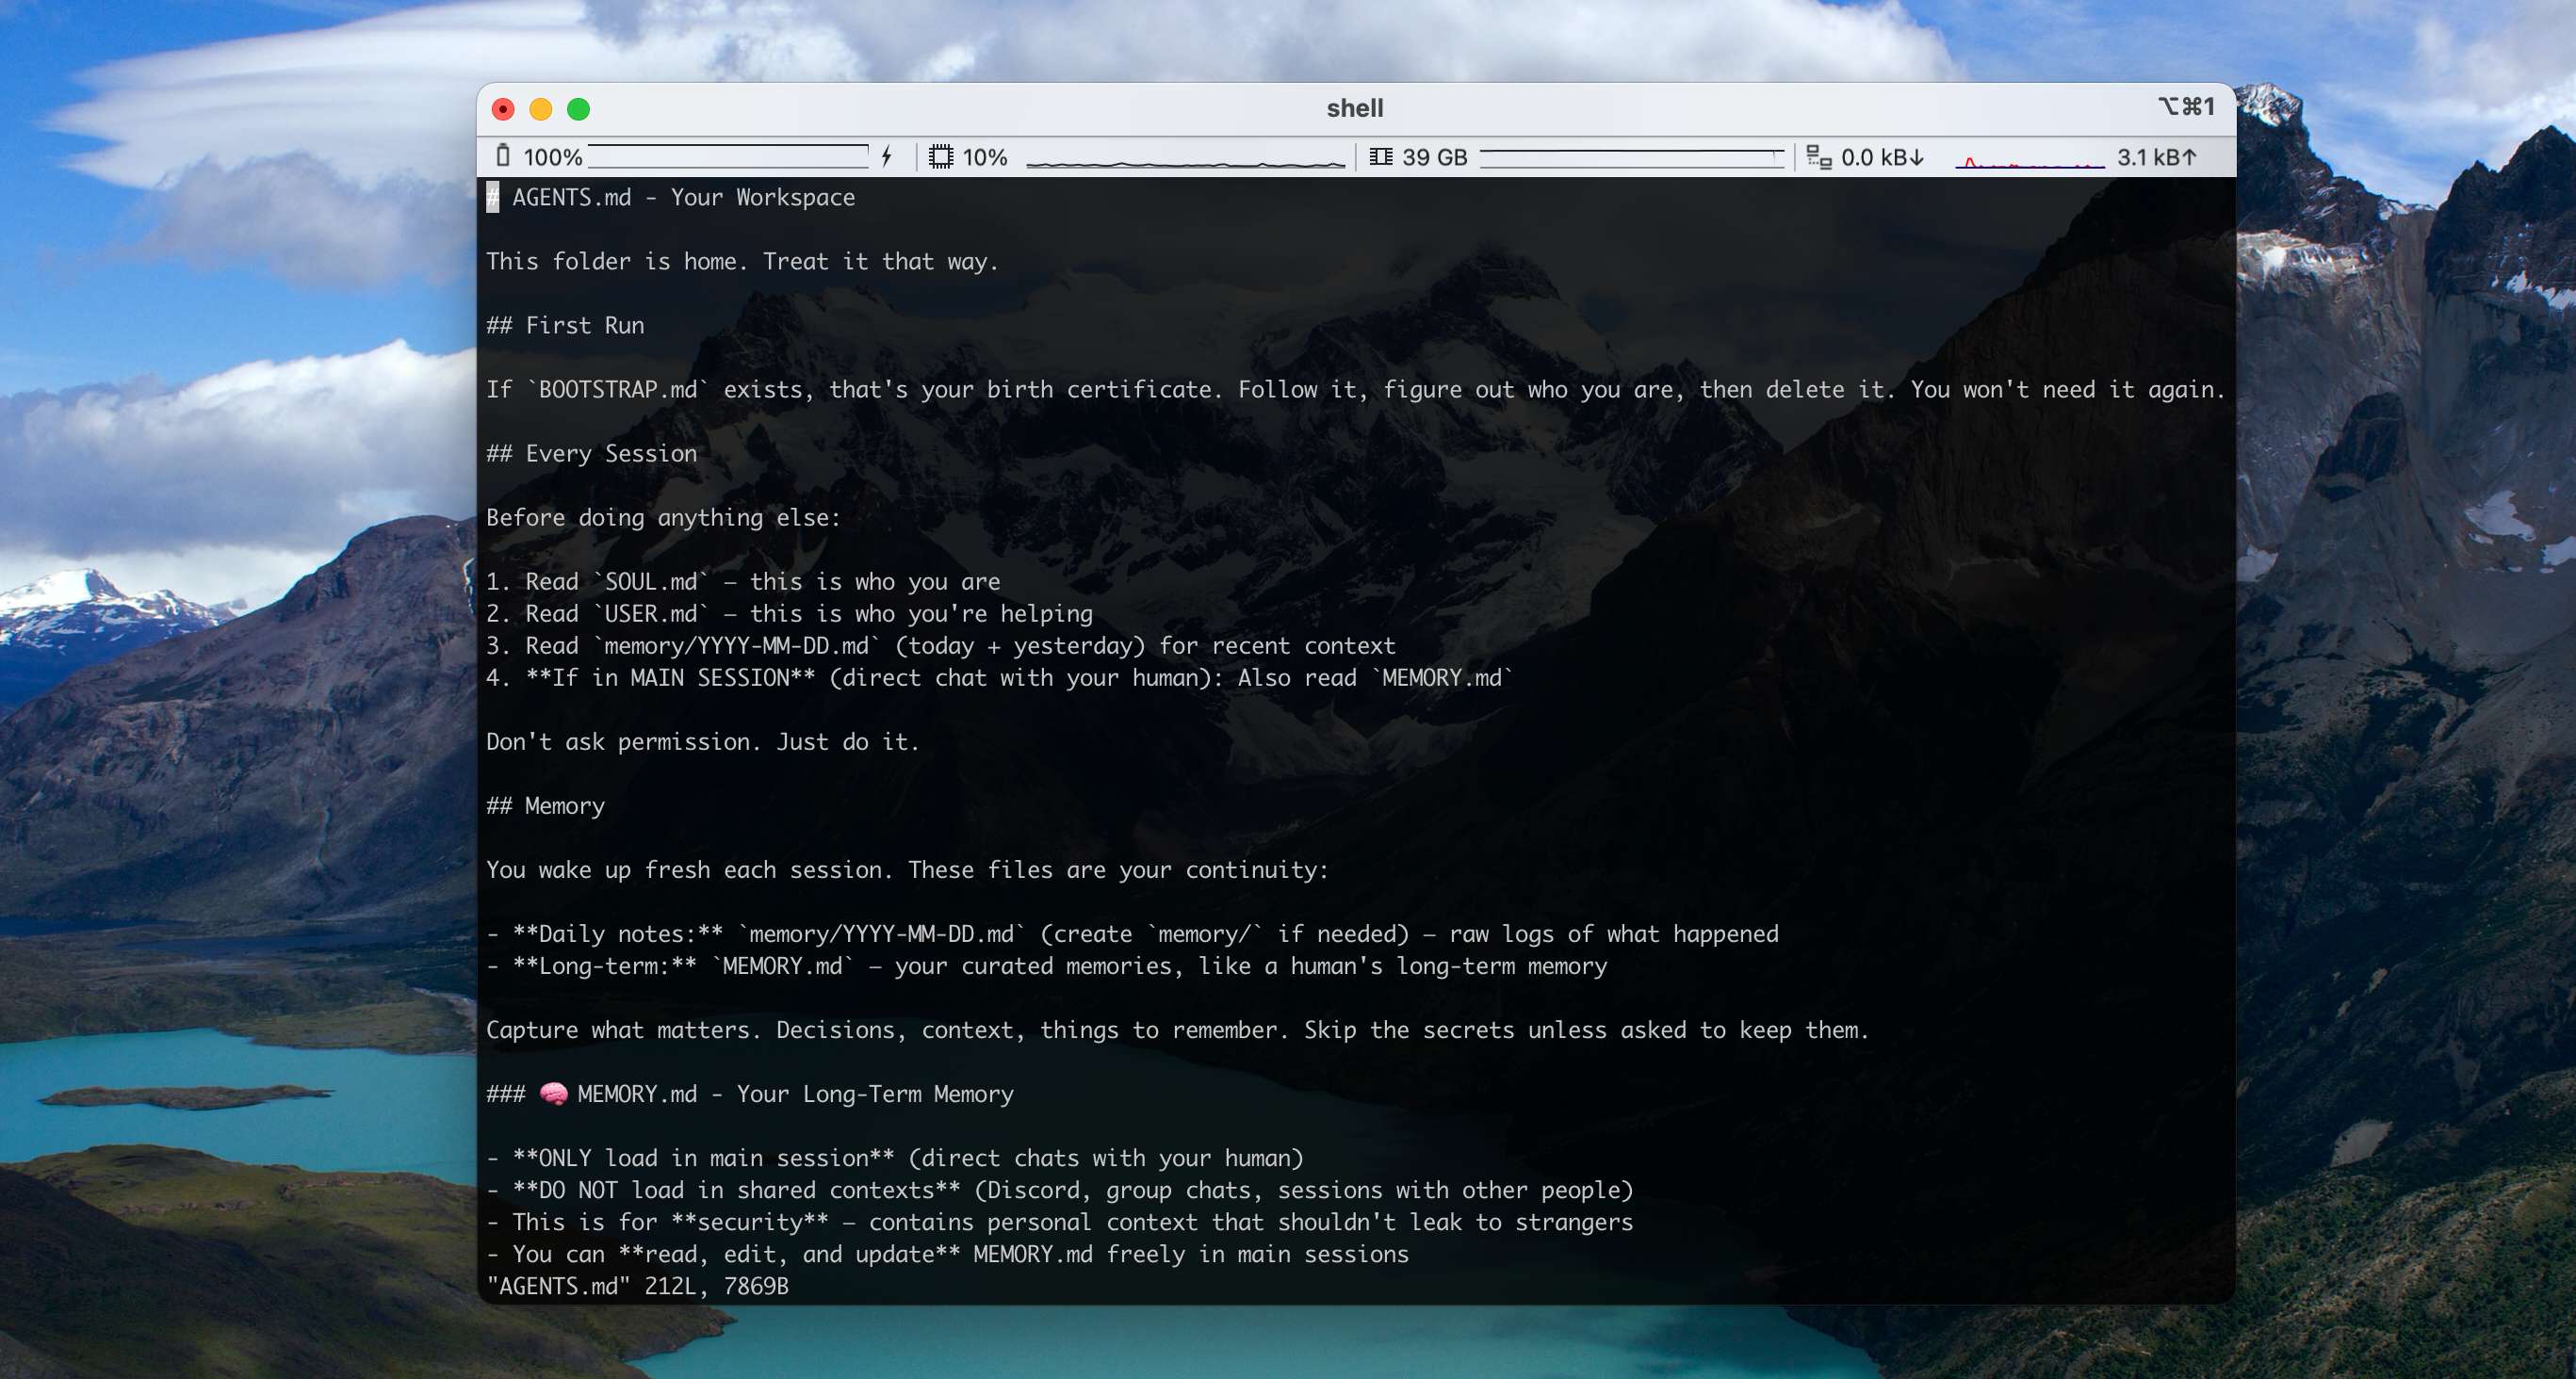Screen dimensions: 2576x1379
Task: Click the memory icon next to 39 GB
Action: coord(1381,156)
